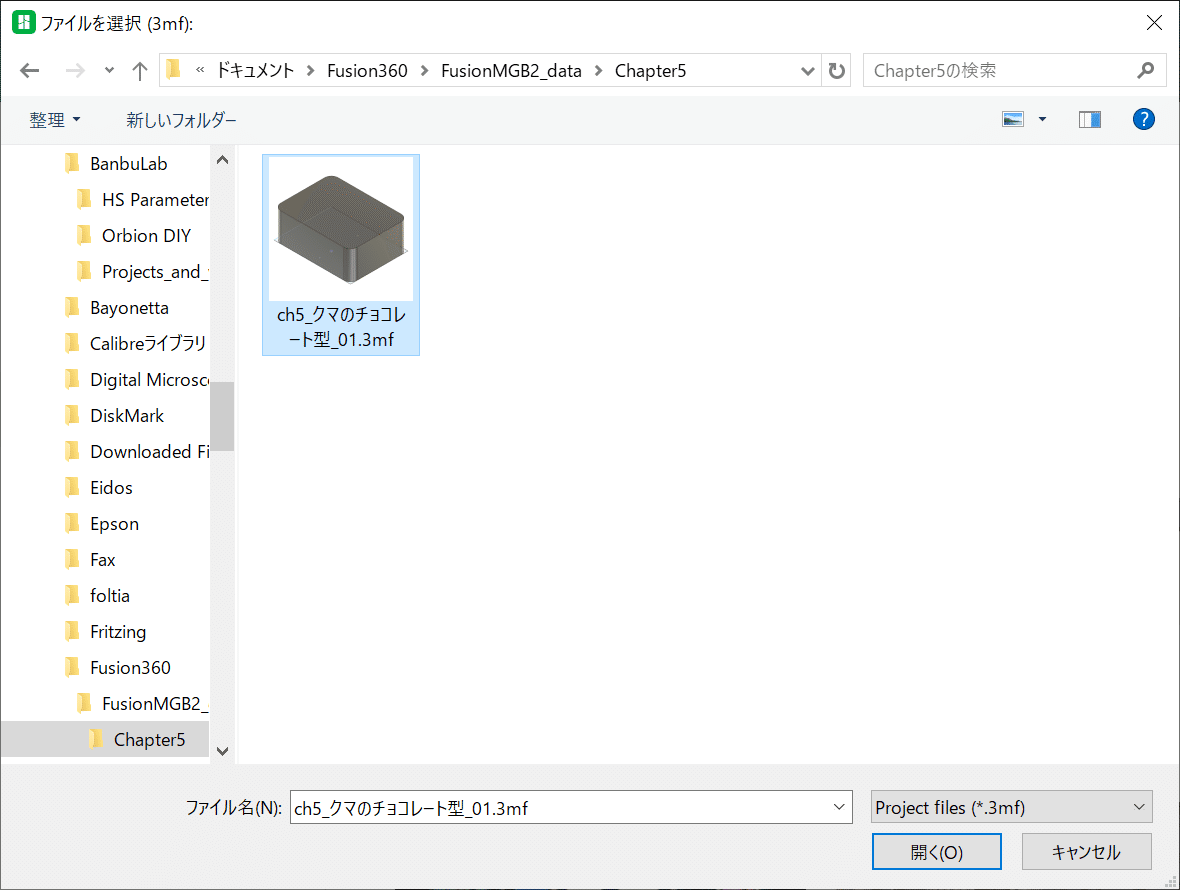Image resolution: width=1180 pixels, height=890 pixels.
Task: Create a folder with 新しいフォルダー
Action: (x=181, y=120)
